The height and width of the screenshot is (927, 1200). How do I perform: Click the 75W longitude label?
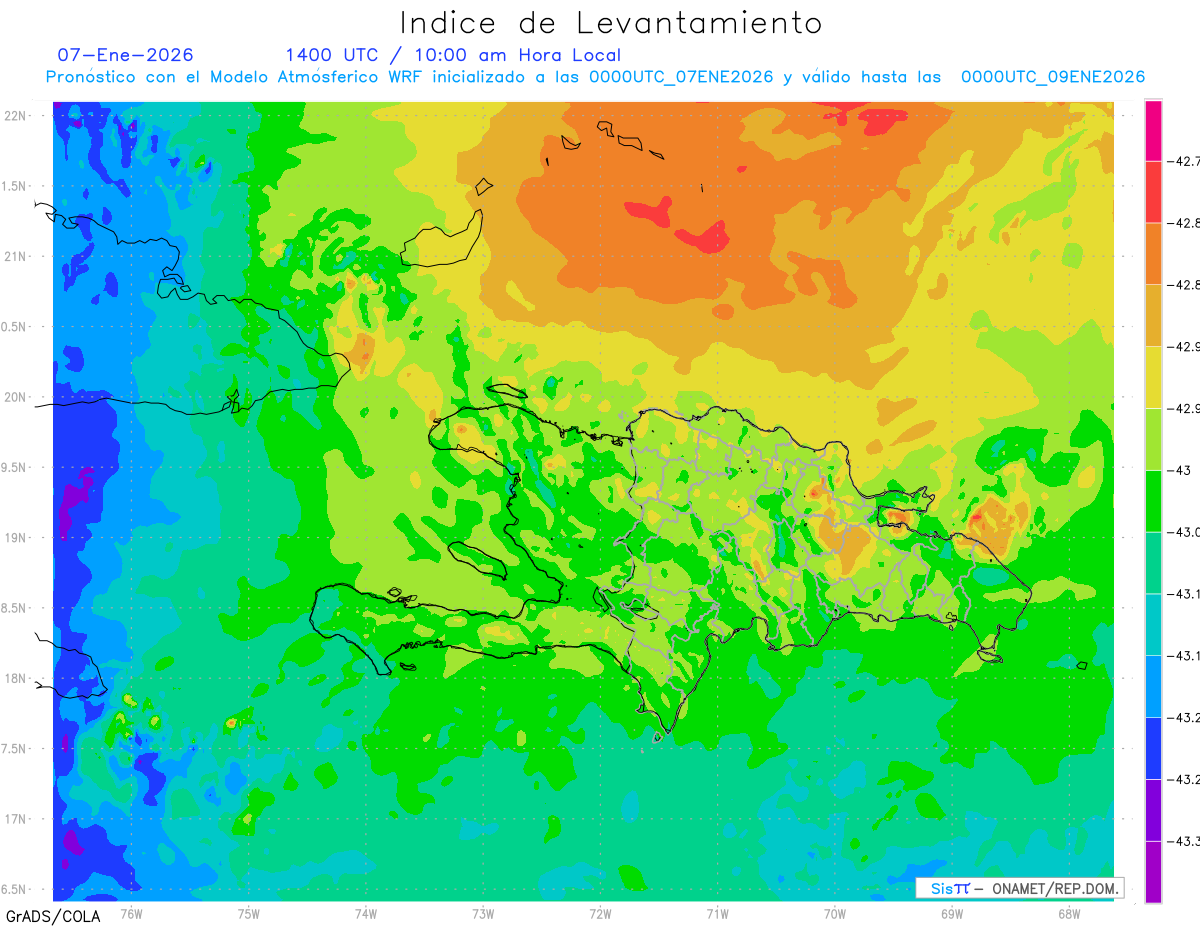[249, 913]
